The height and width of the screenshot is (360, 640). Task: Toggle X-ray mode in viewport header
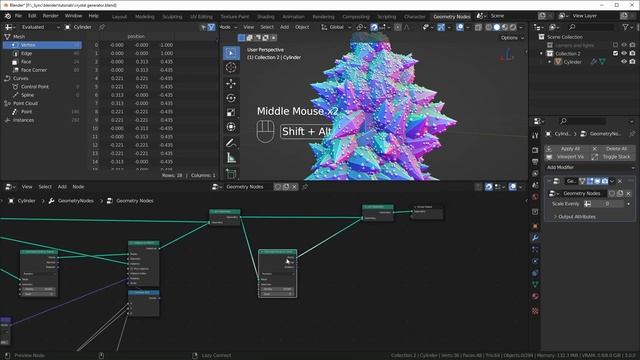coord(478,27)
